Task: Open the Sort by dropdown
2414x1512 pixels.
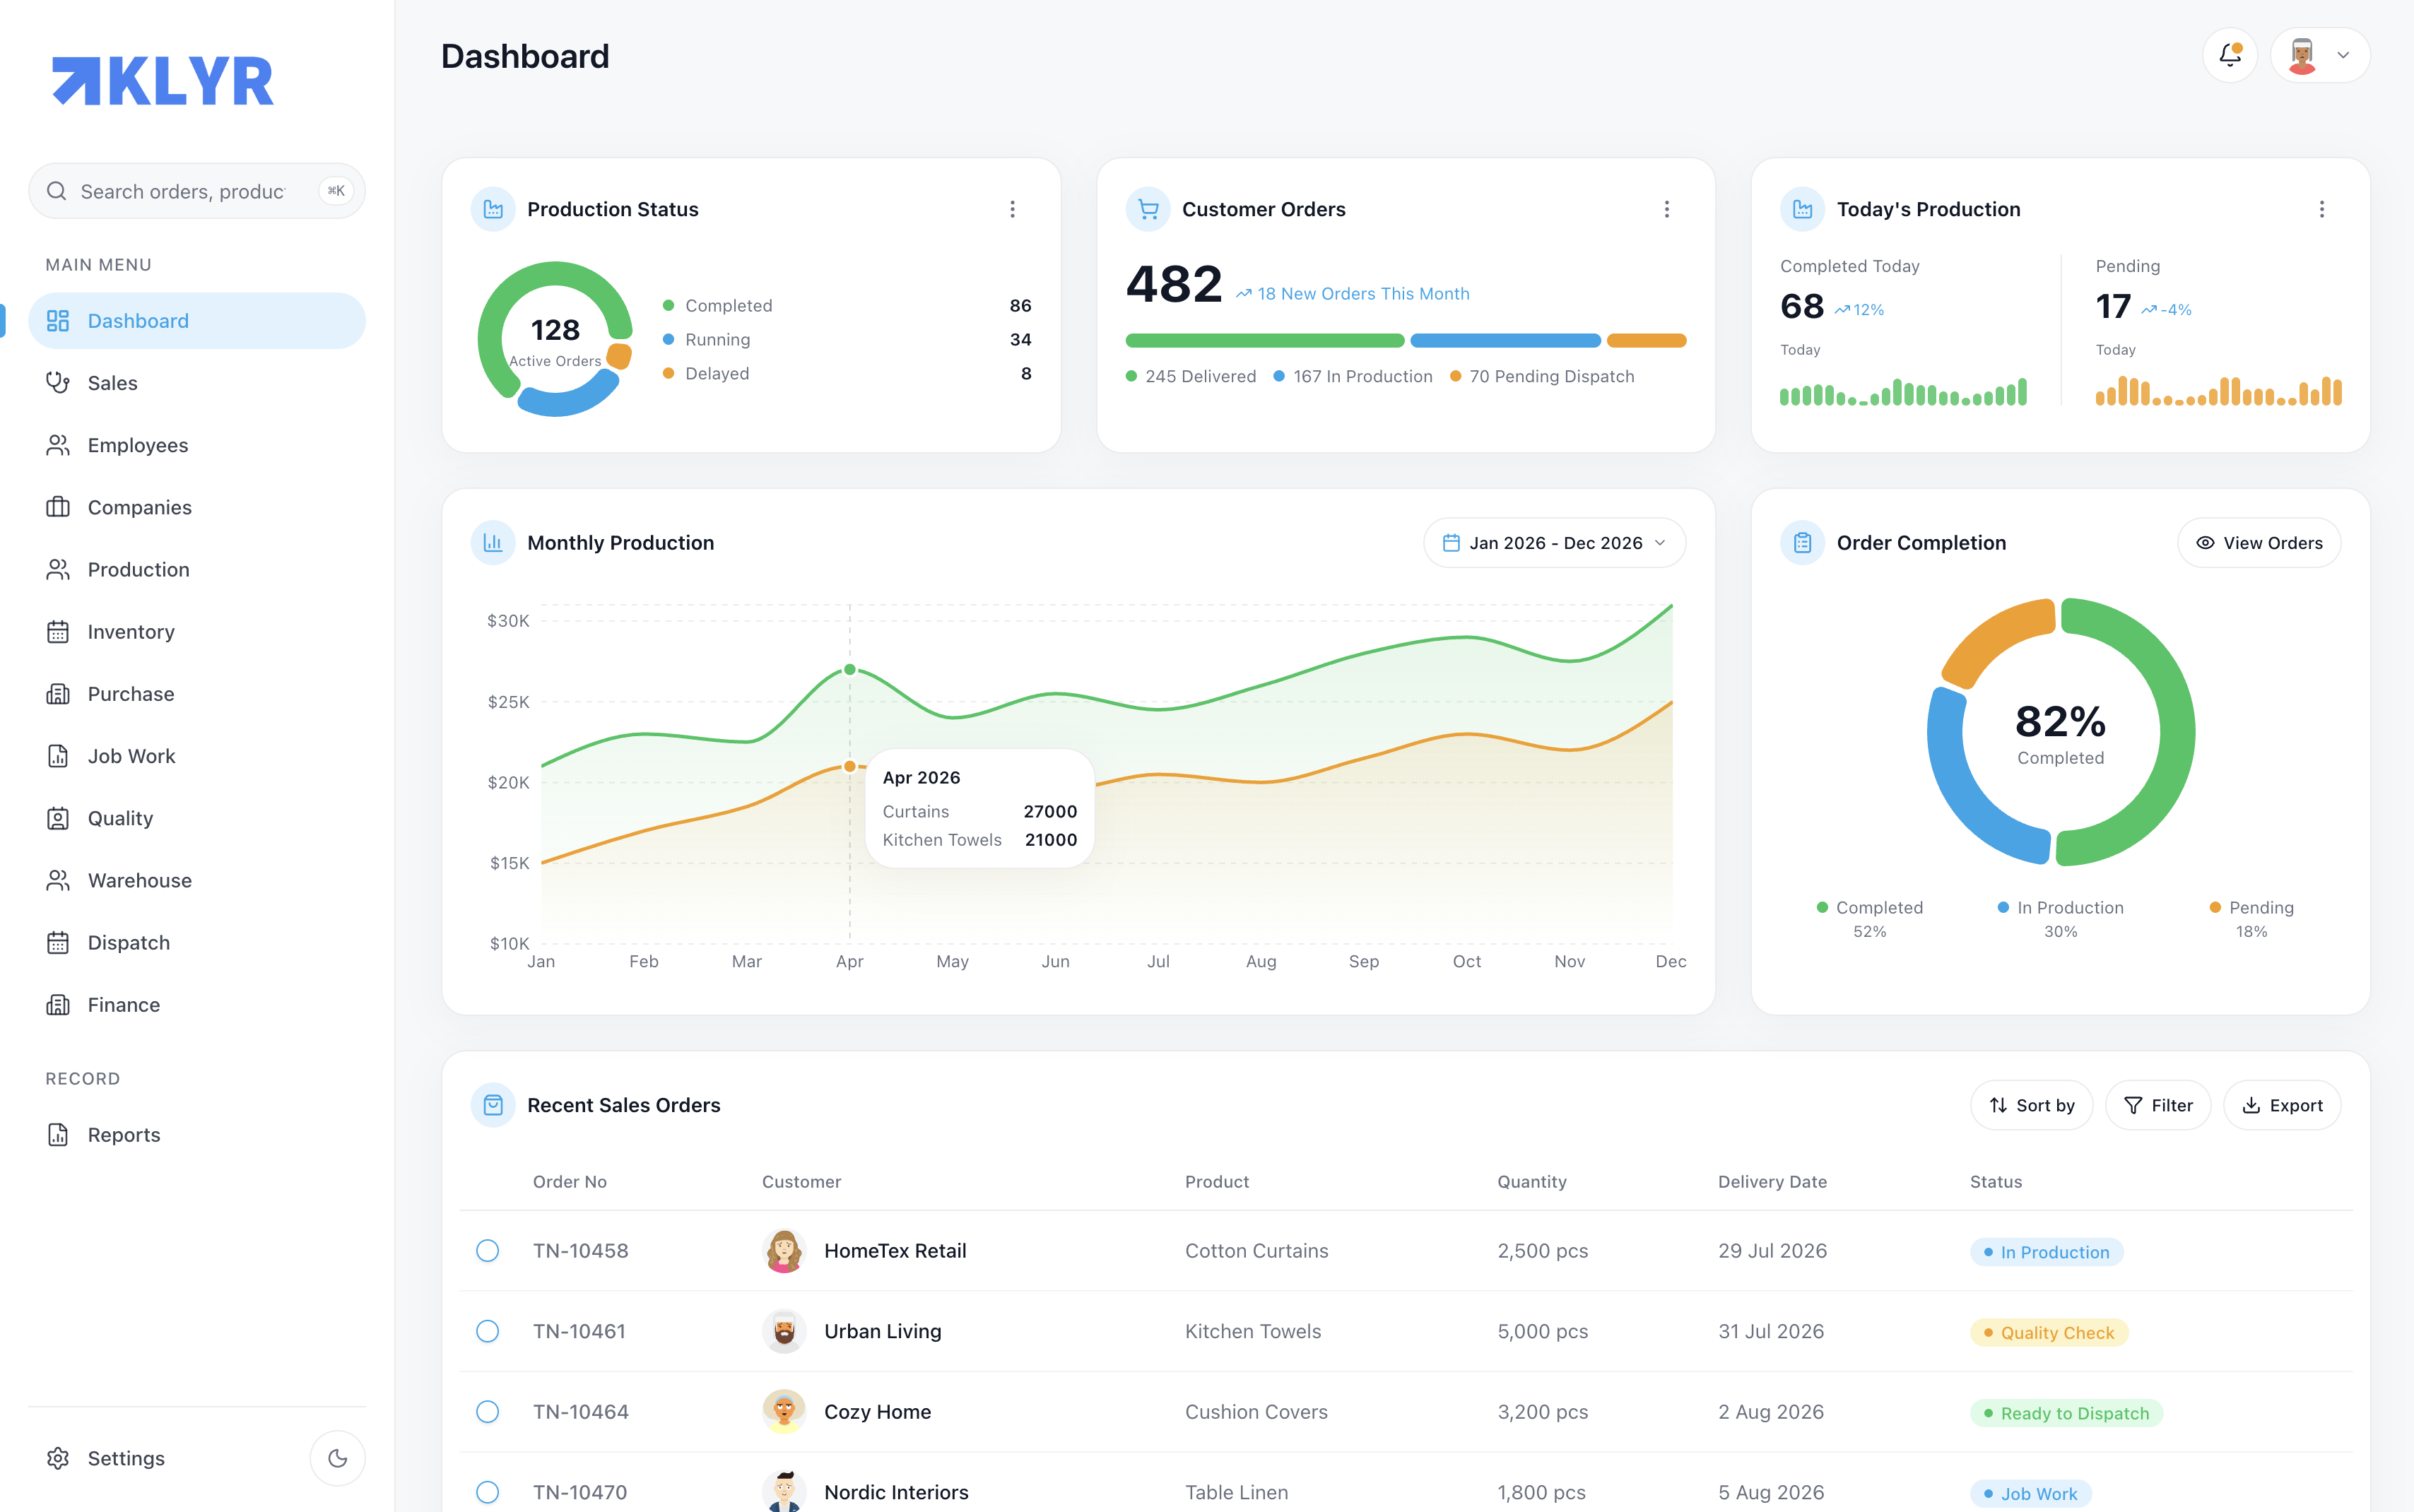Action: pos(2031,1105)
